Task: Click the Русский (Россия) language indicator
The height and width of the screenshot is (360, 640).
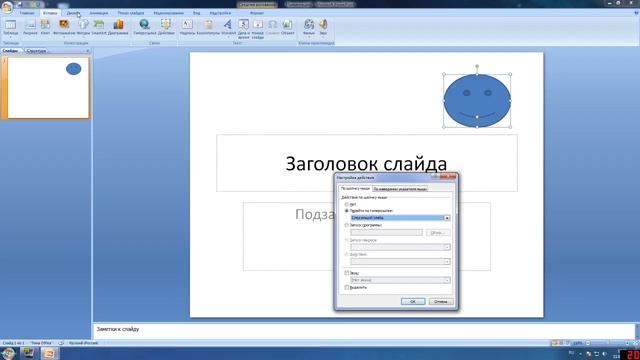Action: 83,343
